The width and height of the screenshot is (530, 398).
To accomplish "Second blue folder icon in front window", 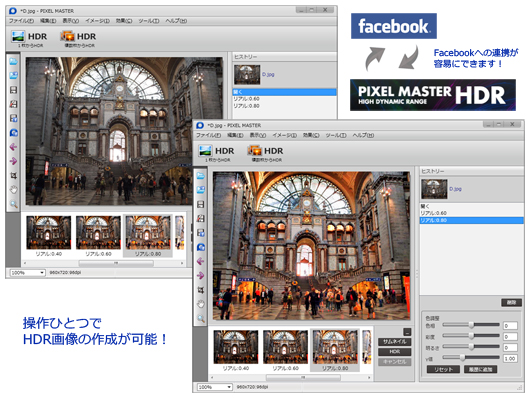I will pos(201,190).
